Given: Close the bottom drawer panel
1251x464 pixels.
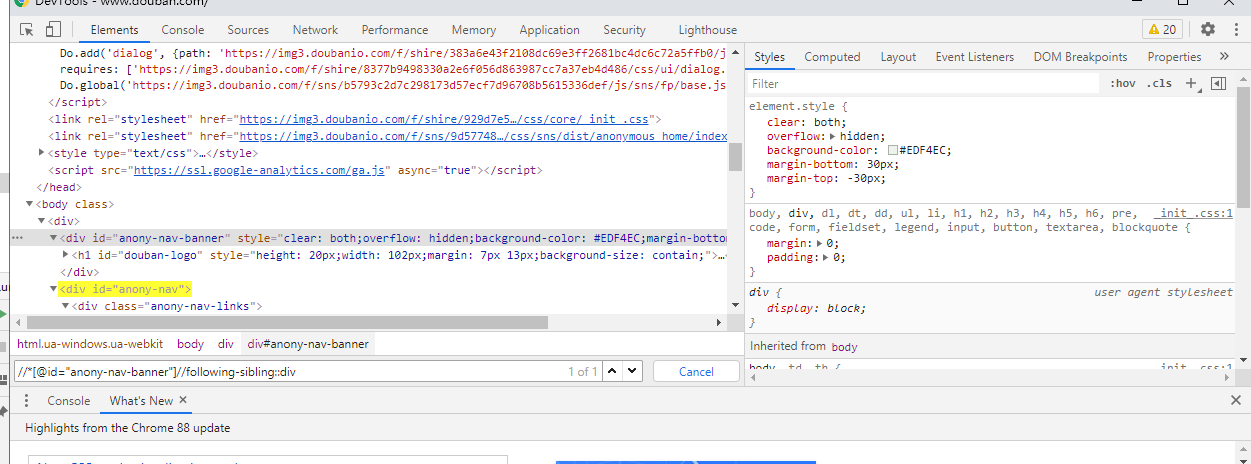Looking at the screenshot, I should click(1236, 400).
